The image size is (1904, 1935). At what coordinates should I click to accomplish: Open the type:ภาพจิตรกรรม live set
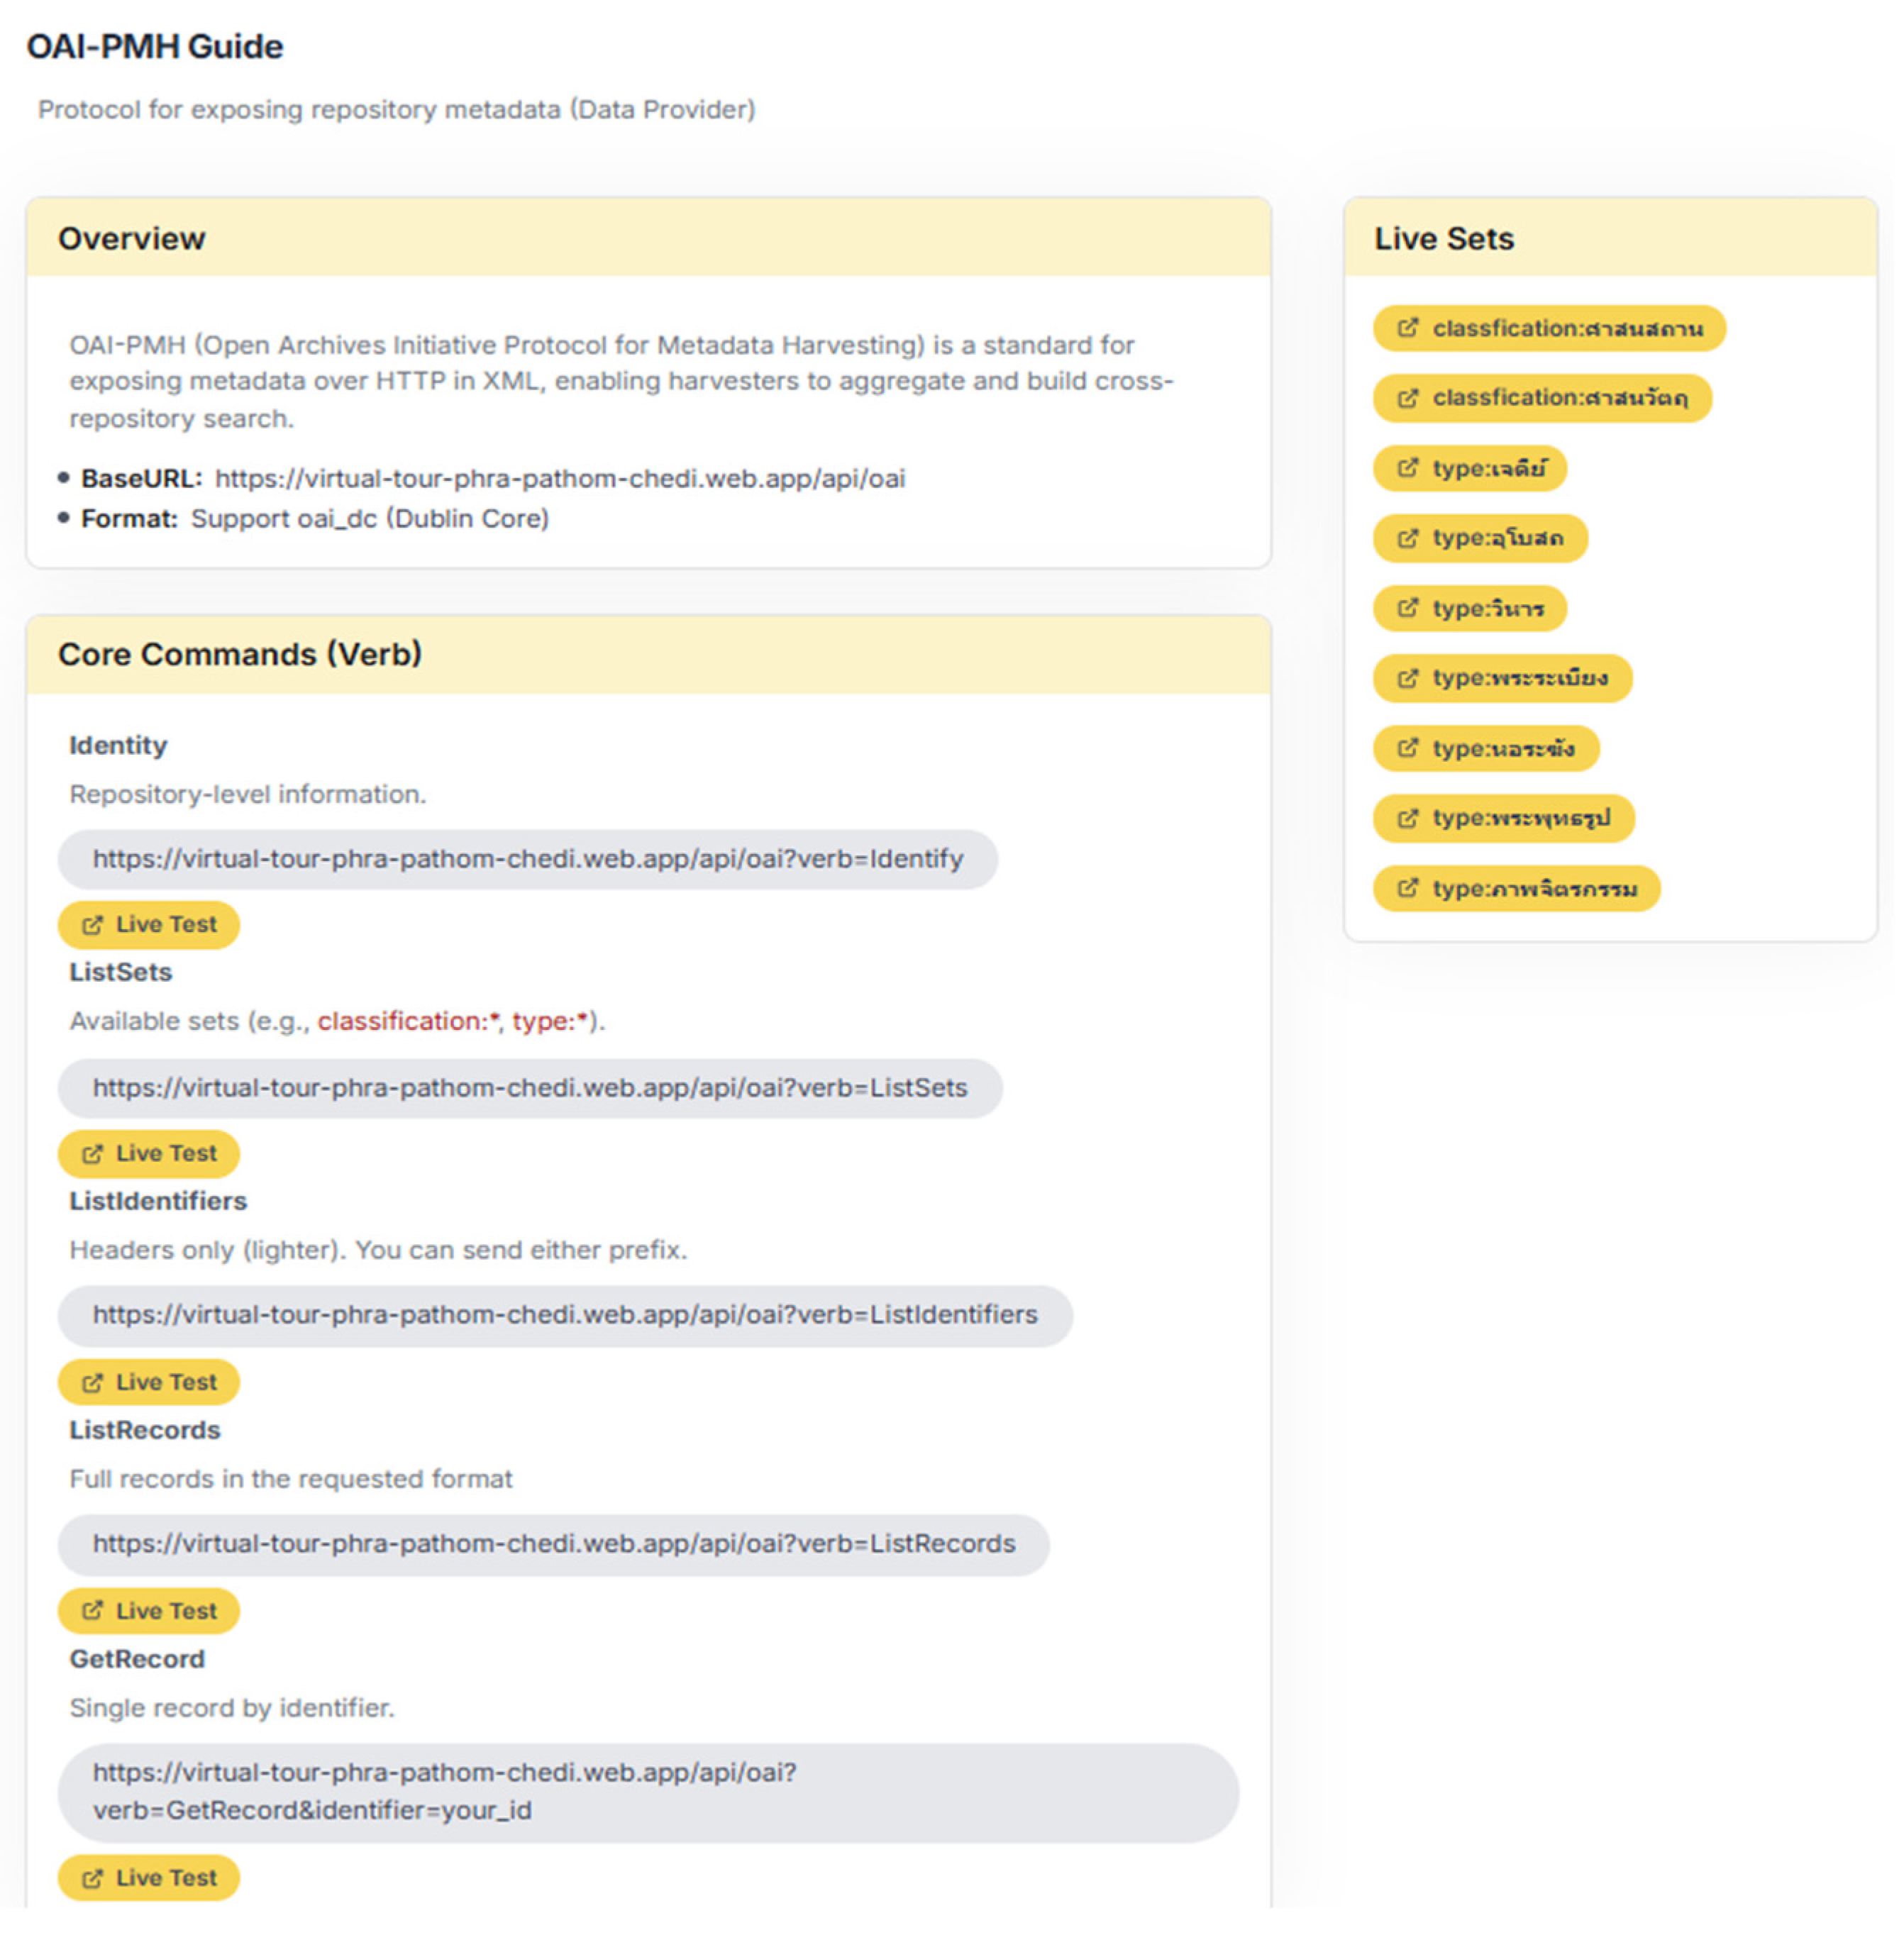1516,888
